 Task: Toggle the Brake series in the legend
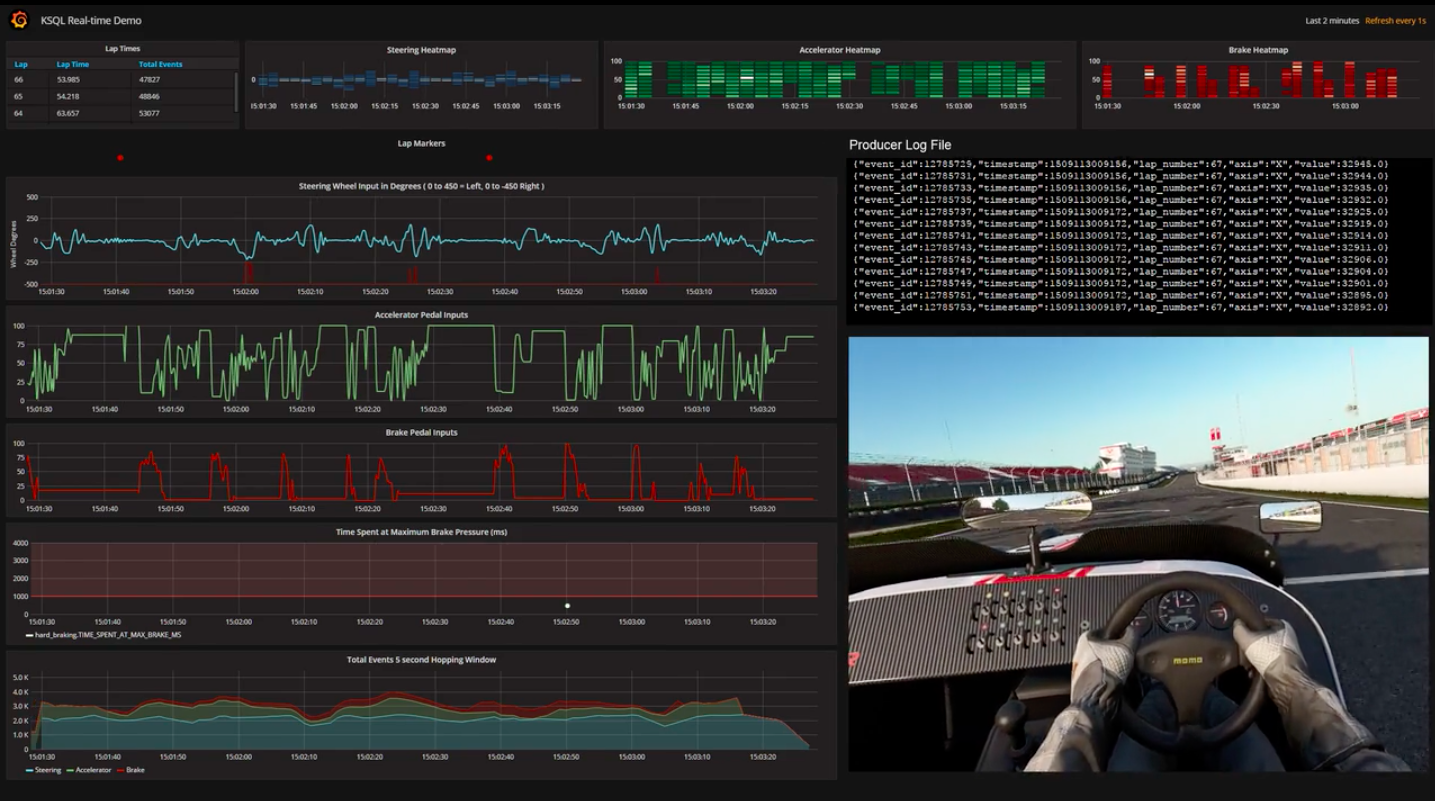point(131,770)
